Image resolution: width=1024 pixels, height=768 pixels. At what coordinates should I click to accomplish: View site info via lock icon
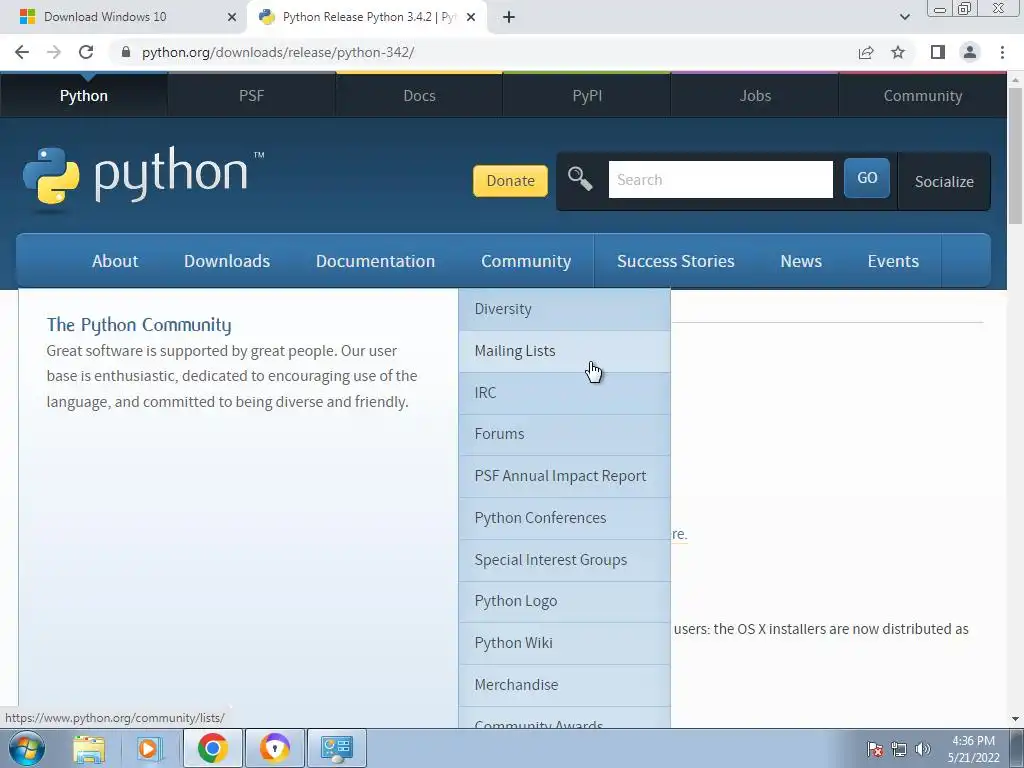coord(126,52)
